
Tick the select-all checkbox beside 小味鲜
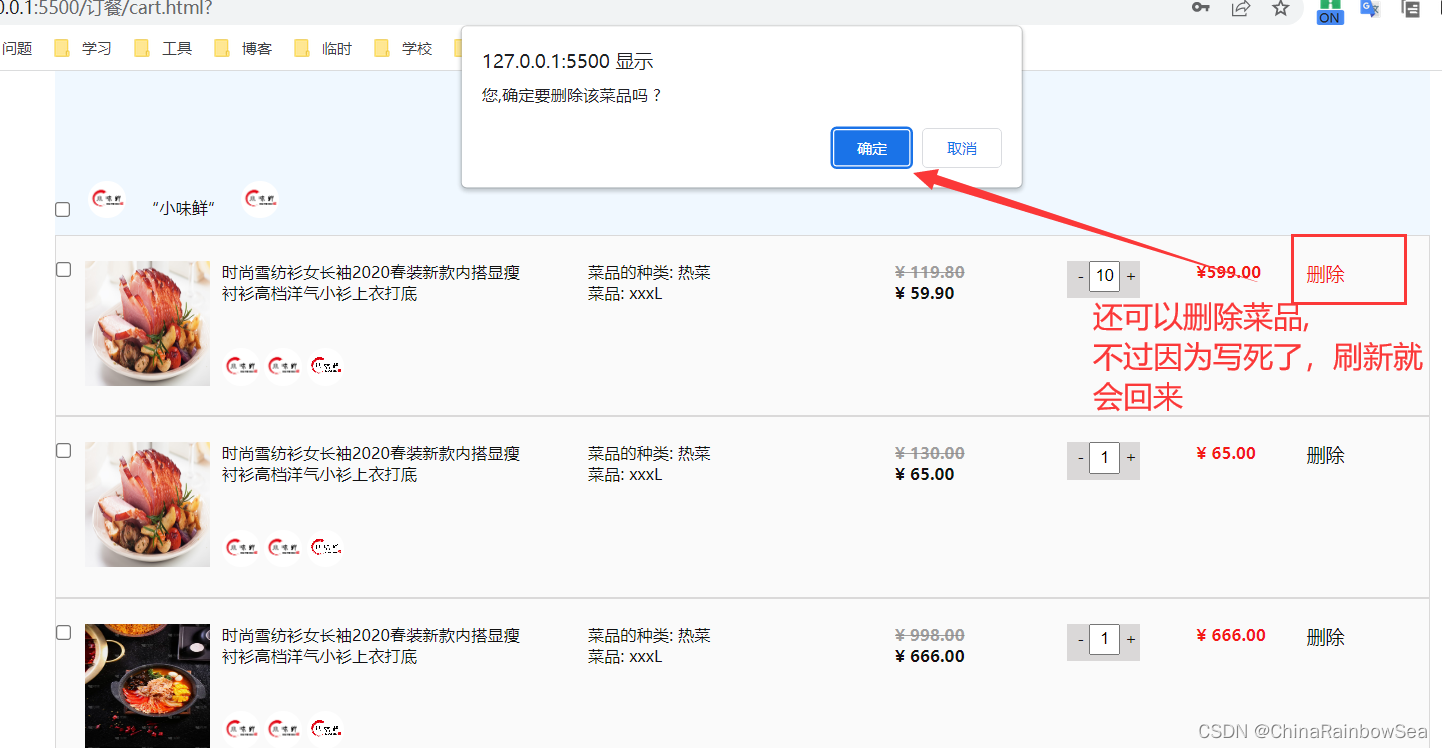click(63, 209)
